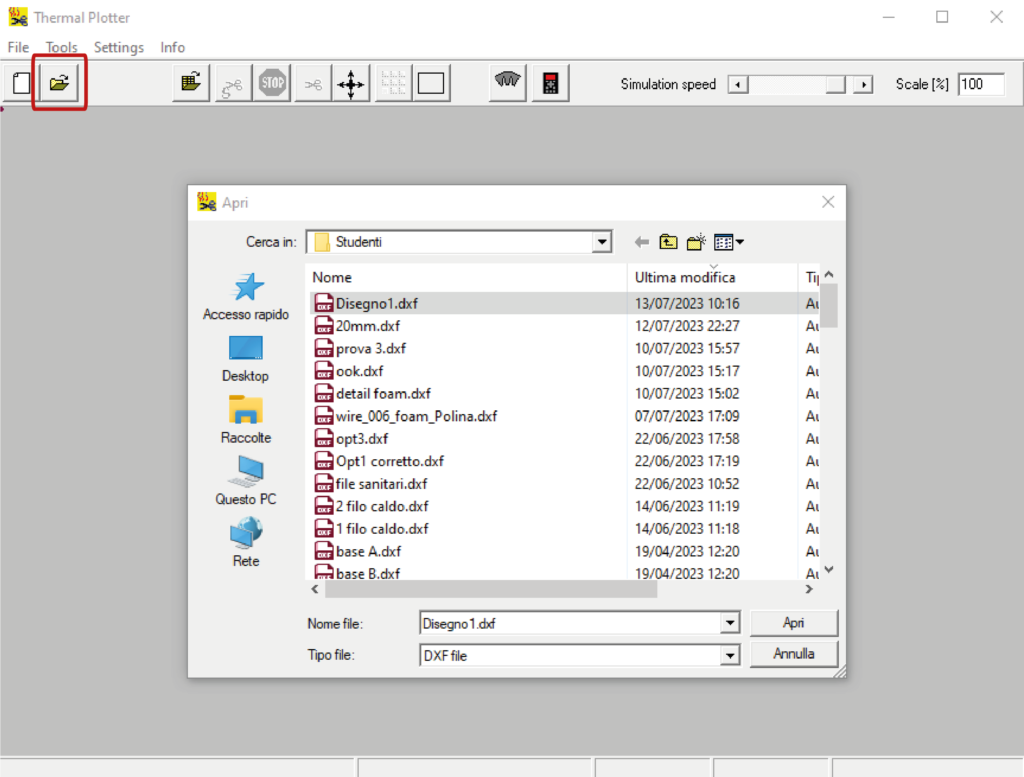Click the red controller device icon

pos(551,83)
